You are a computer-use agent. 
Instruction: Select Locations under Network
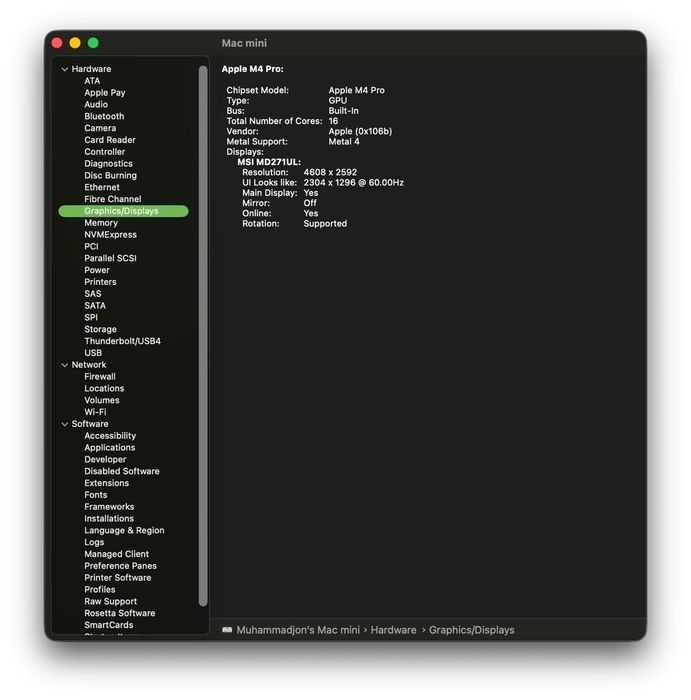[104, 388]
